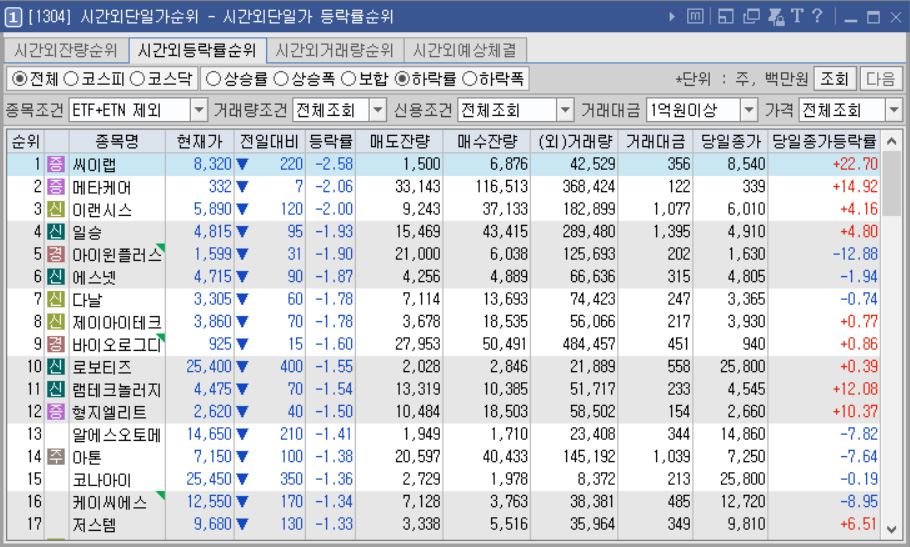The height and width of the screenshot is (547, 910).
Task: Maximize the 1304 window
Action: [873, 17]
